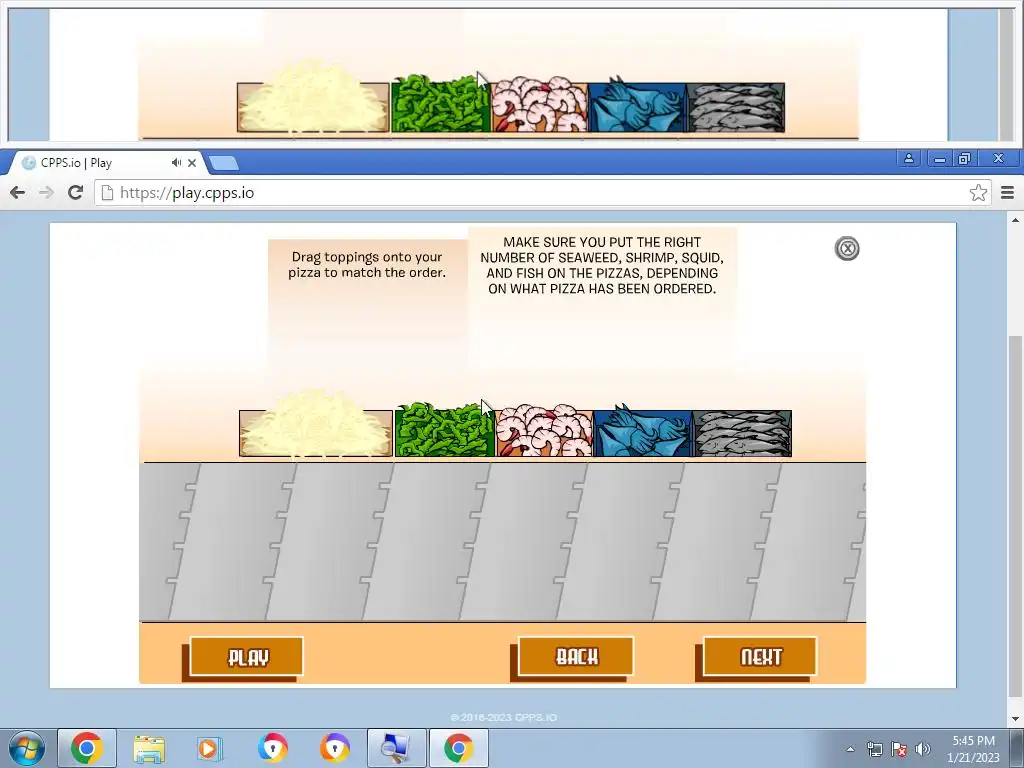Pick the green seaweed bin in front window
1024x768 pixels.
pos(444,430)
